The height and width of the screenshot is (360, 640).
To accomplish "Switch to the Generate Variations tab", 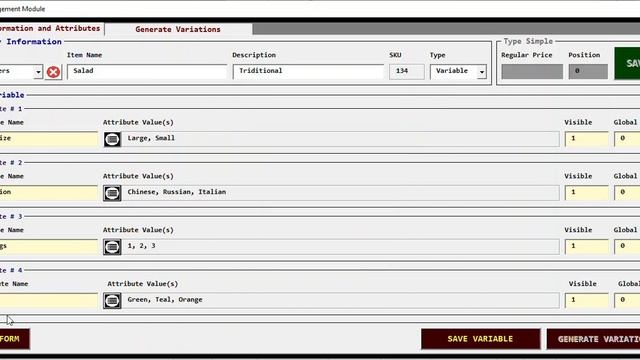I will [178, 29].
